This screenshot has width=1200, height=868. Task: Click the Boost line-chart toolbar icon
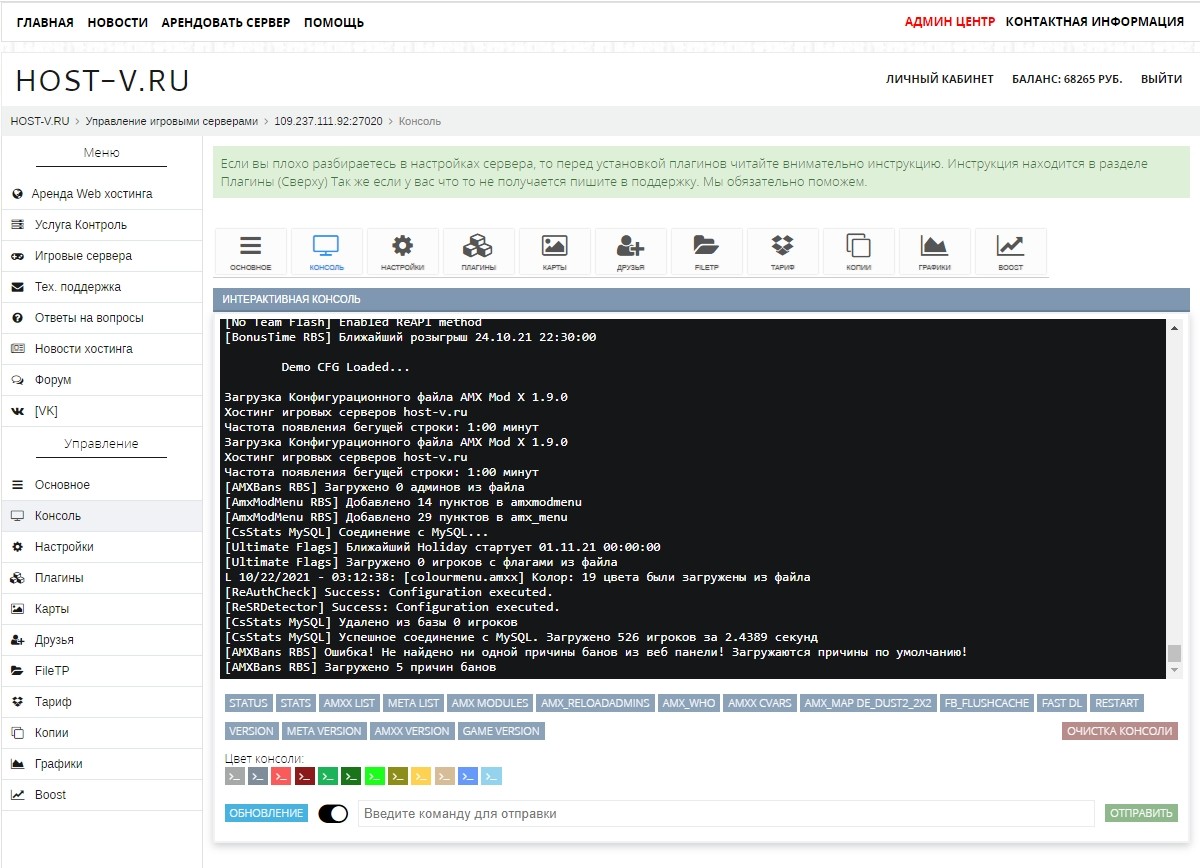1010,252
